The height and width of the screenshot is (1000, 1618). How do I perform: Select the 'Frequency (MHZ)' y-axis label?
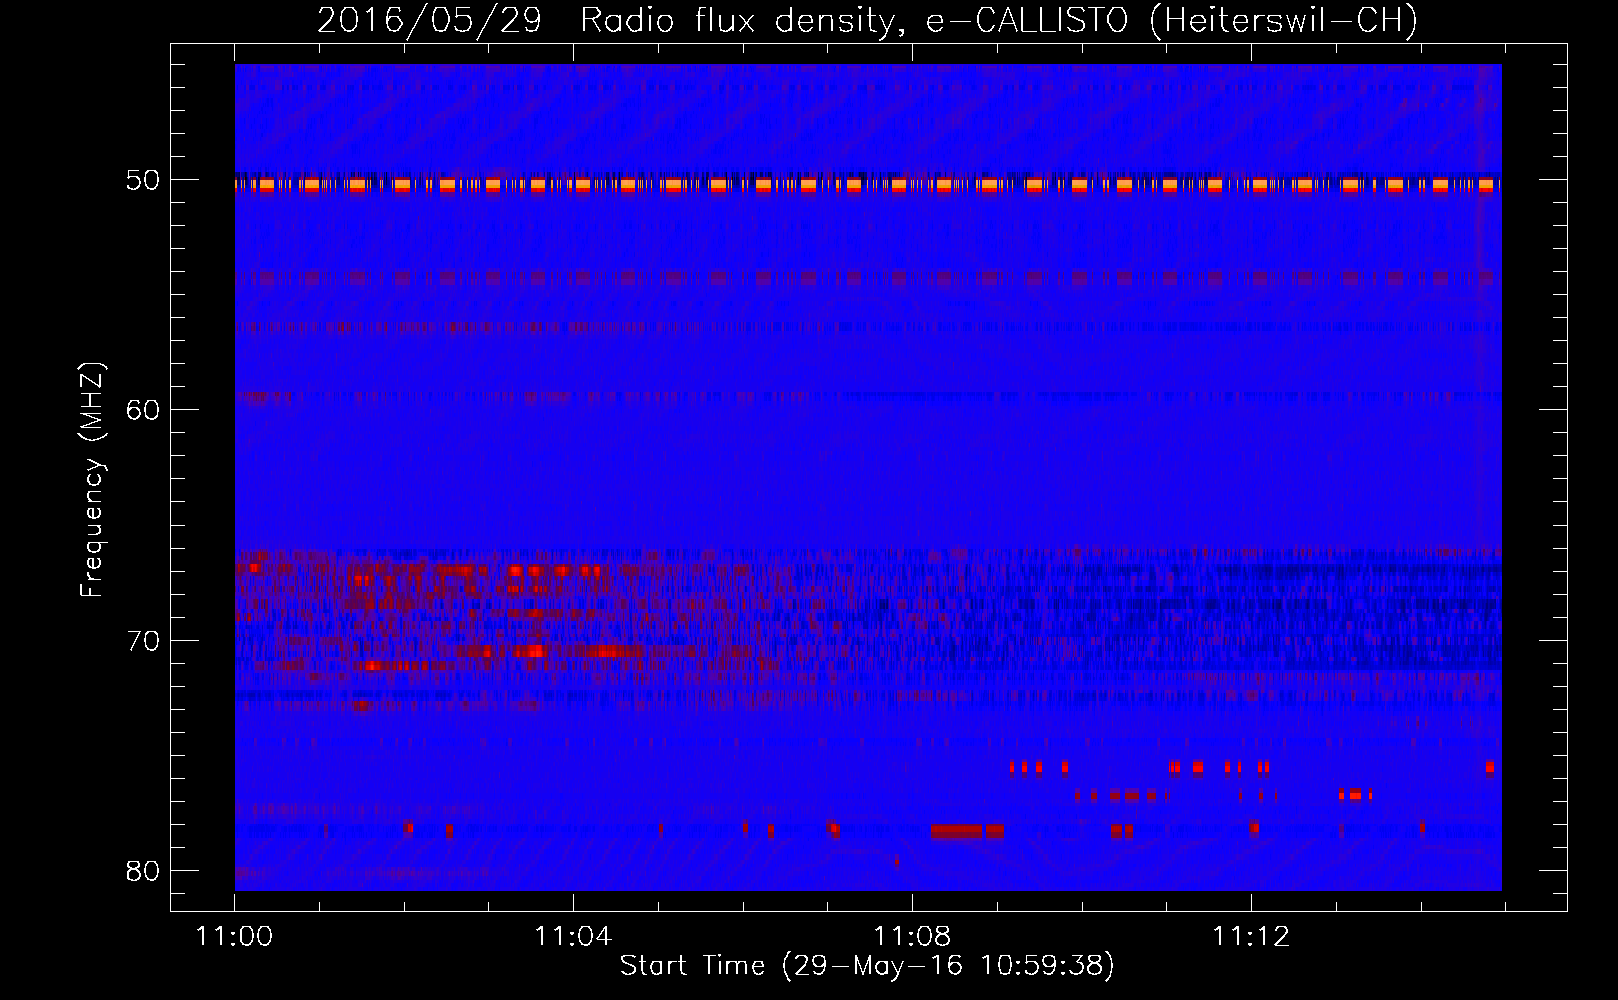(x=92, y=480)
